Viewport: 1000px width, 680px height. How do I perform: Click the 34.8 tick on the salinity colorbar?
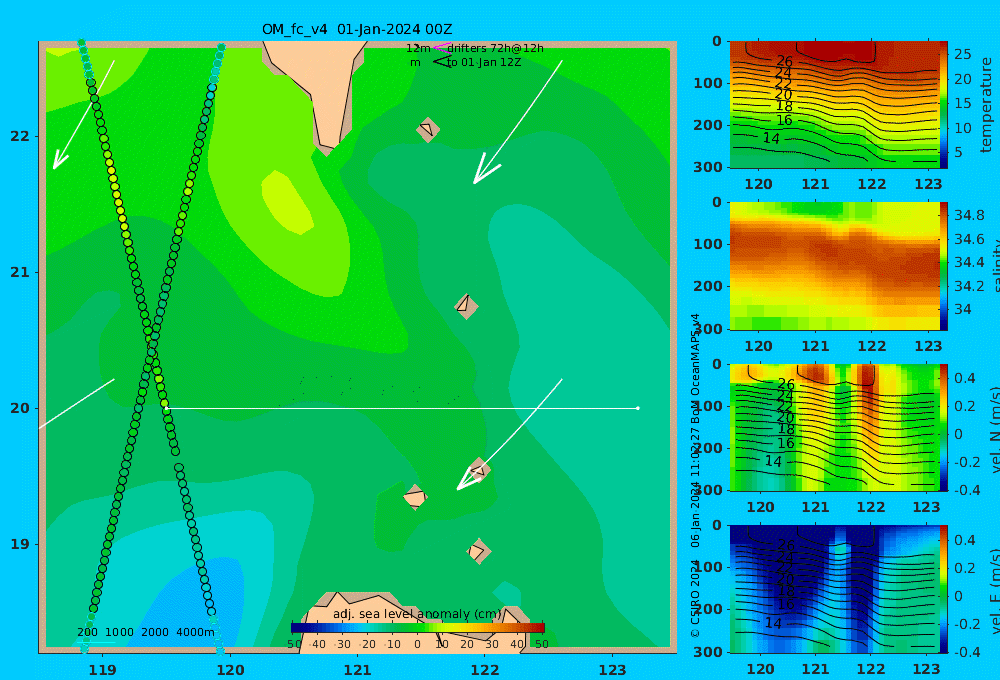[x=969, y=215]
